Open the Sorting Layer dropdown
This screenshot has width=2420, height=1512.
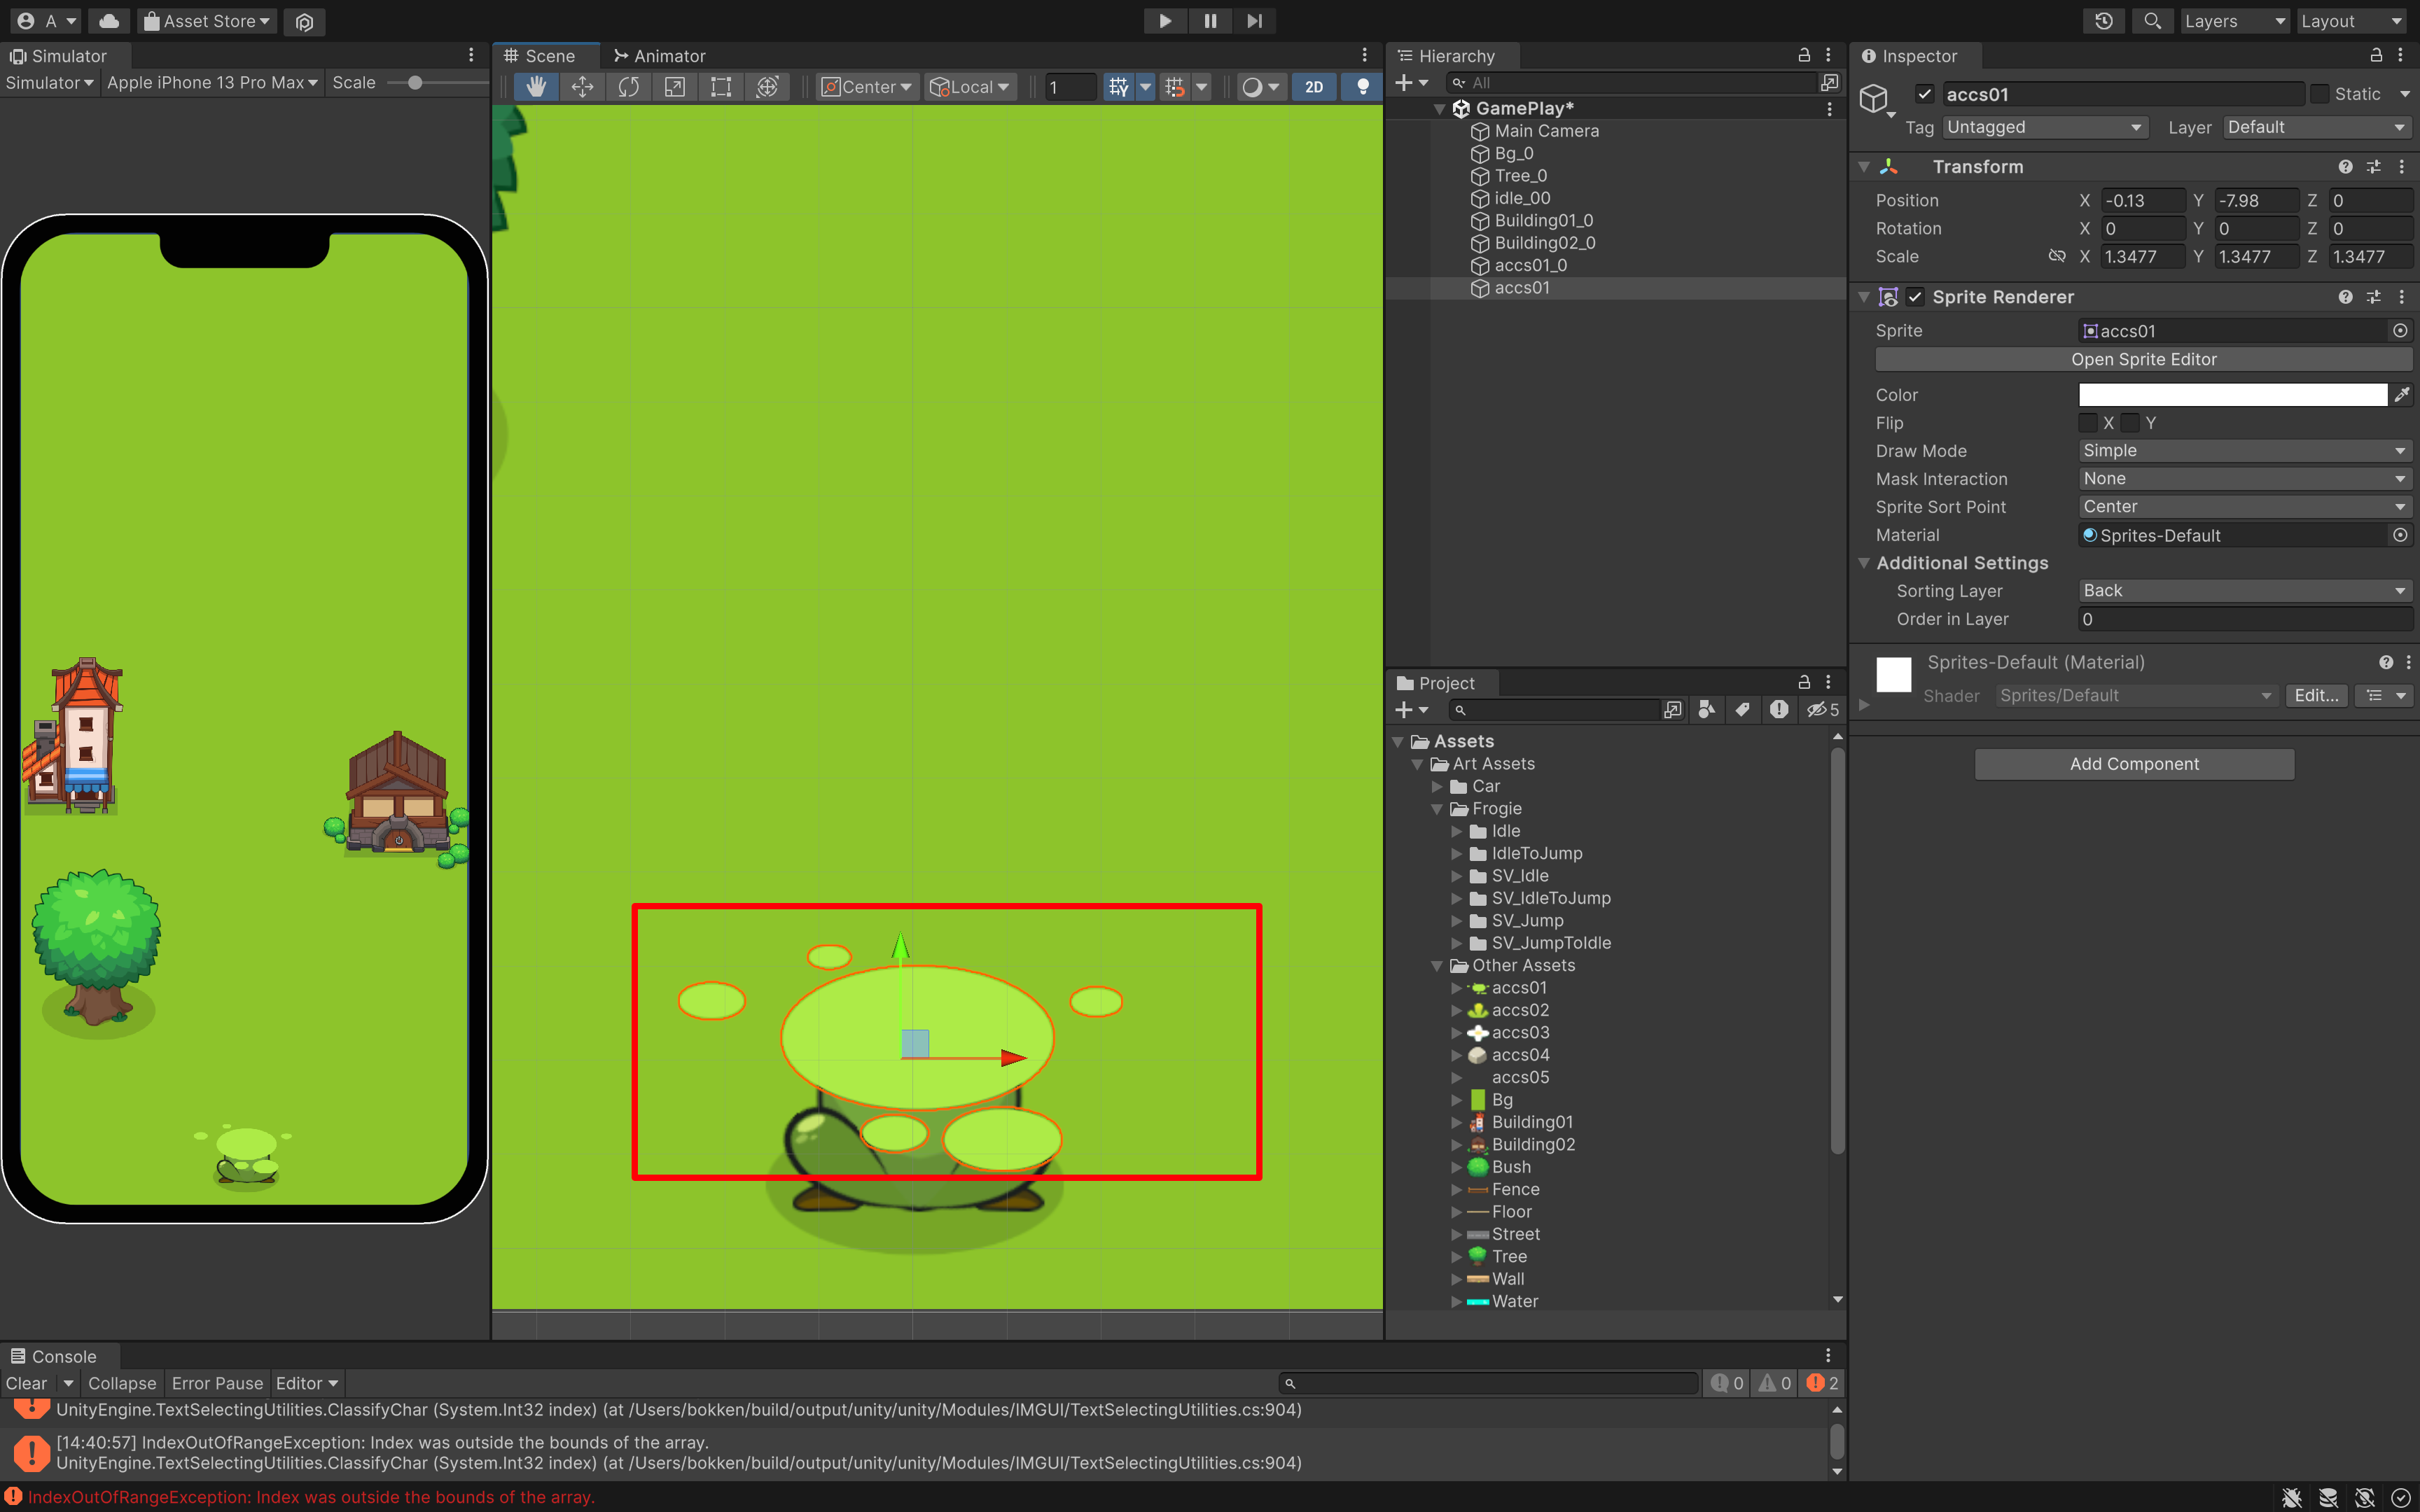point(2245,591)
